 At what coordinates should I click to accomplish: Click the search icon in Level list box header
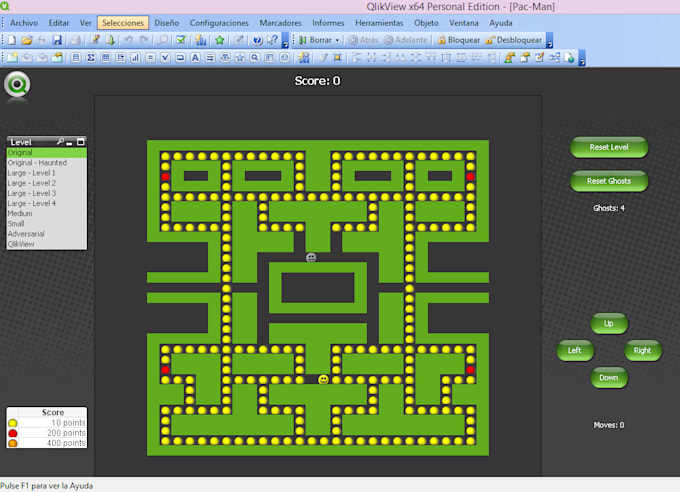[60, 142]
